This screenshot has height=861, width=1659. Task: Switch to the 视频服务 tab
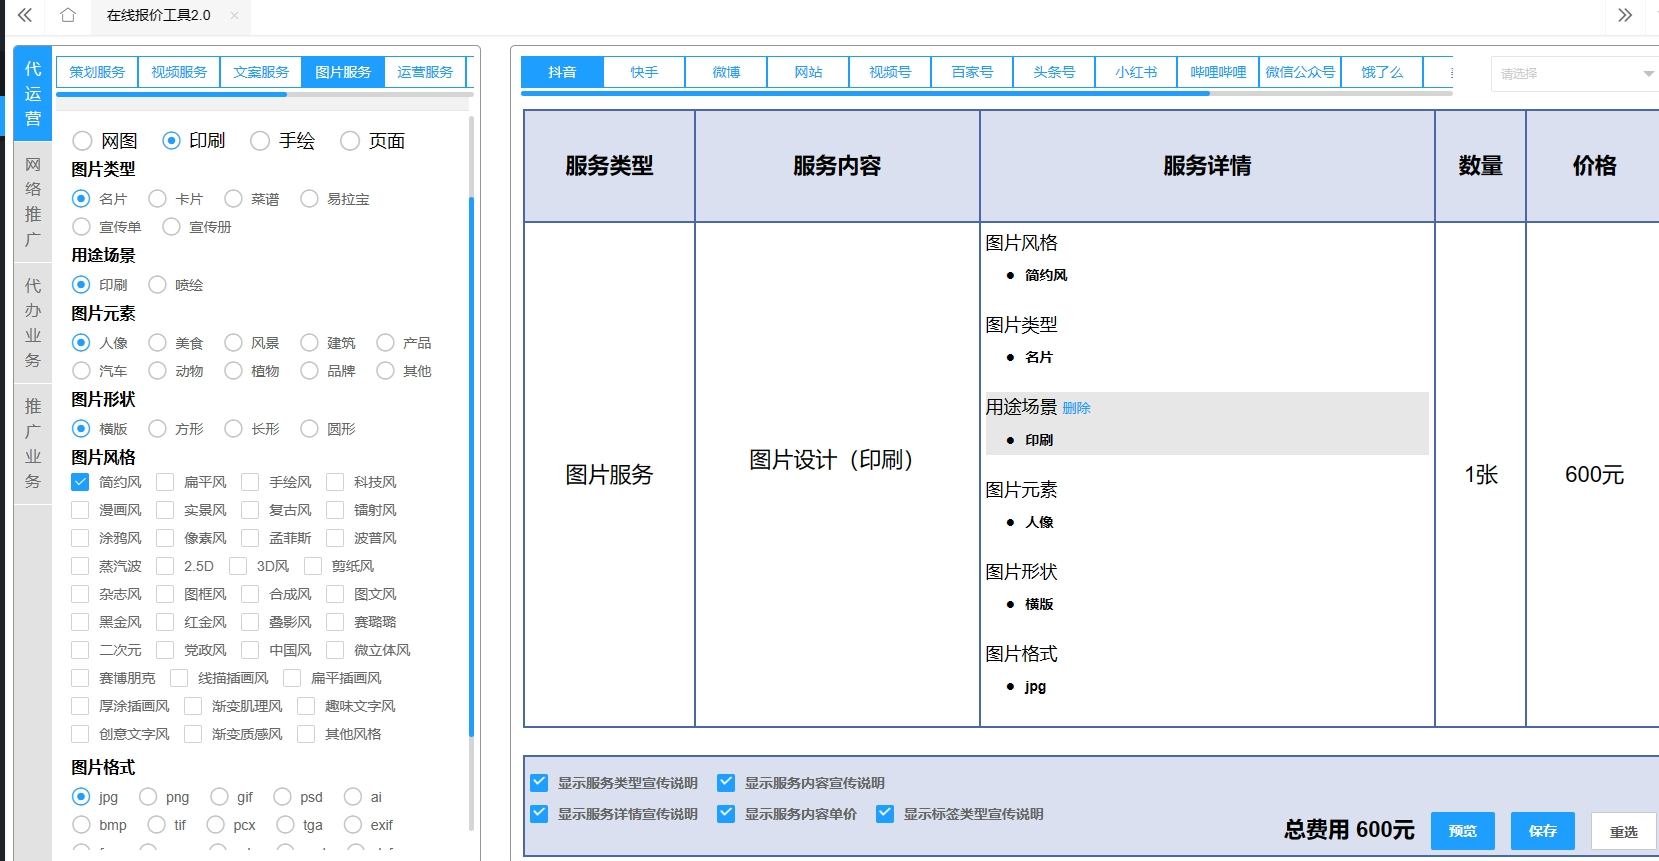click(179, 72)
